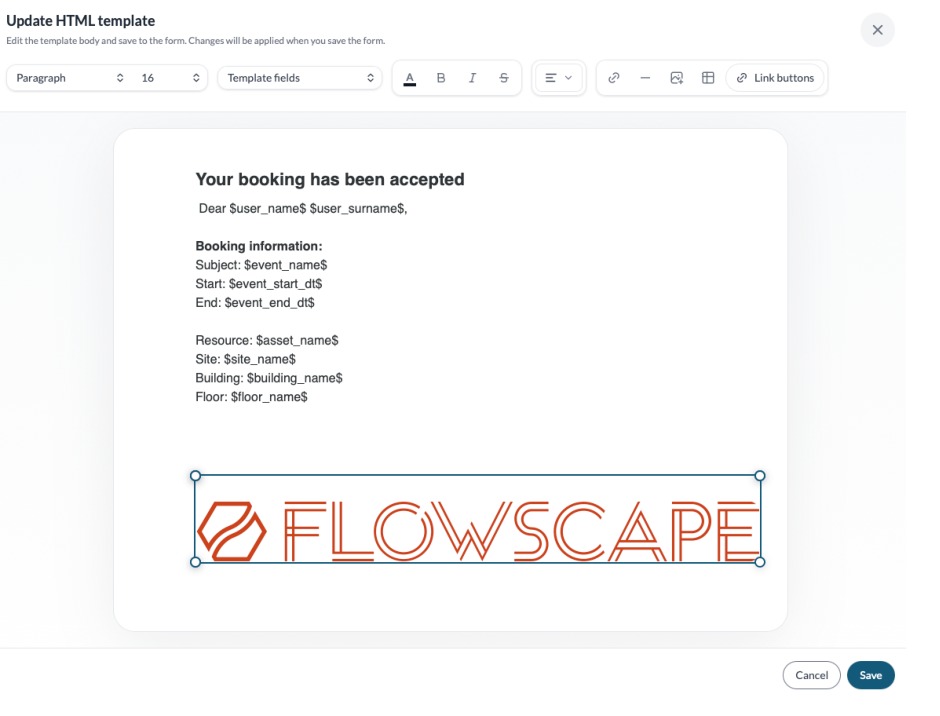Toggle bold formatting
Screen dimensions: 940x716
coord(441,78)
